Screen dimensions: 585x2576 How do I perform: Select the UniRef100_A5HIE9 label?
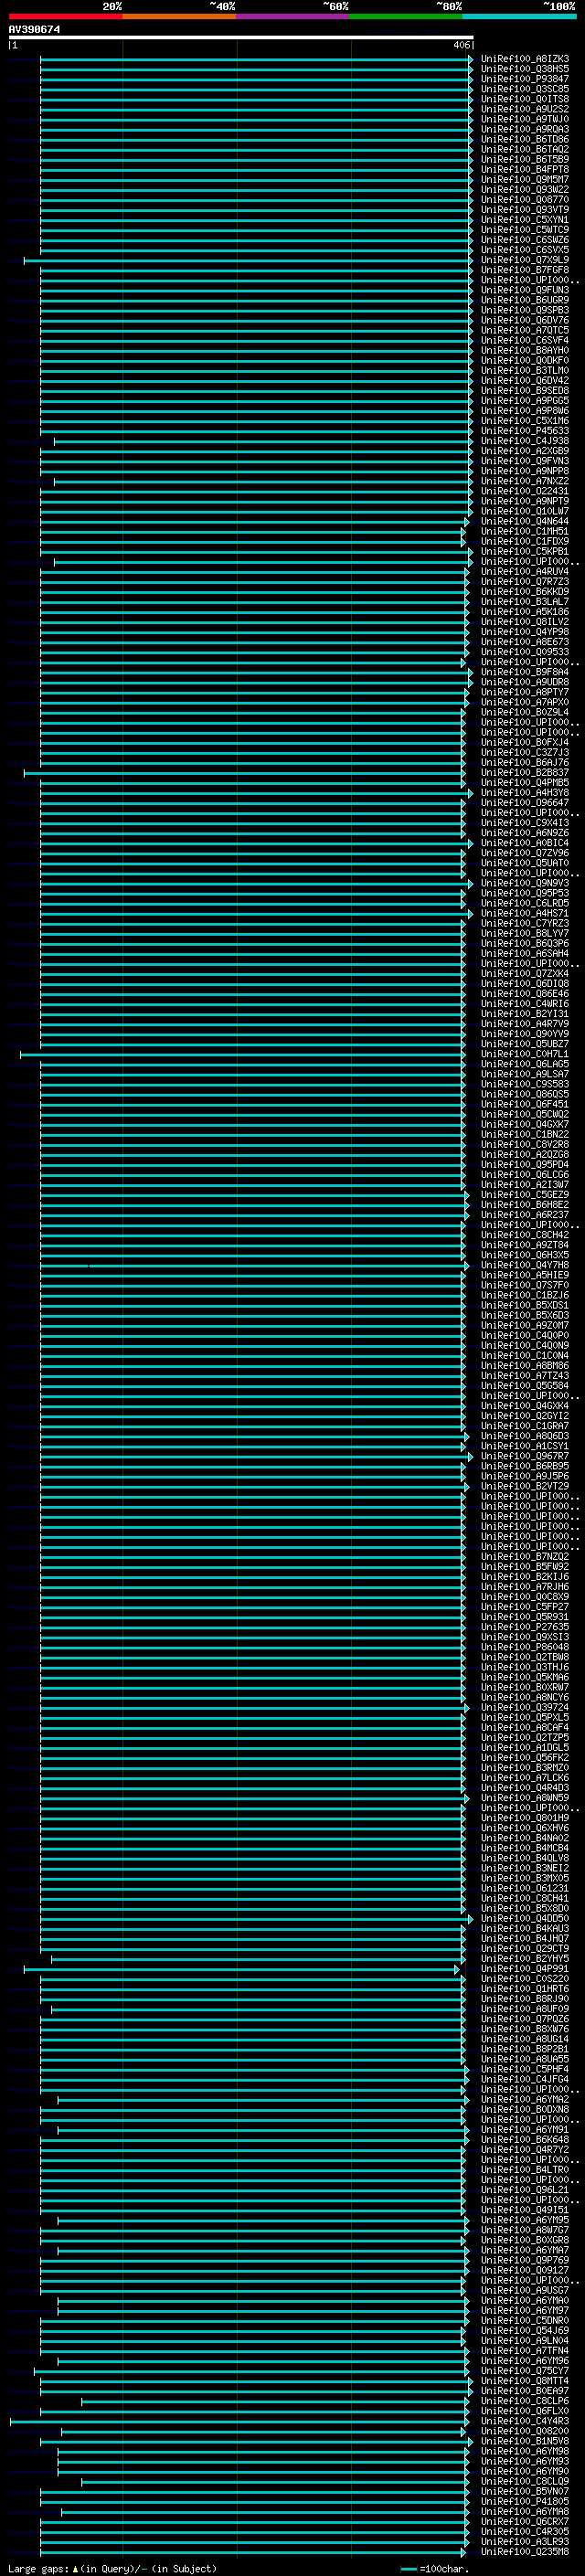[524, 1275]
